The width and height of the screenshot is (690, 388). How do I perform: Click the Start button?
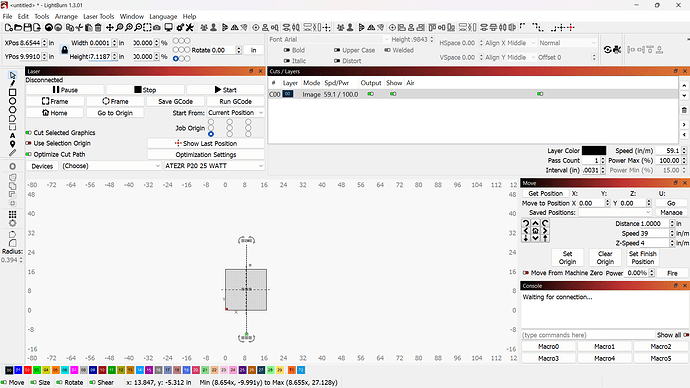(225, 90)
